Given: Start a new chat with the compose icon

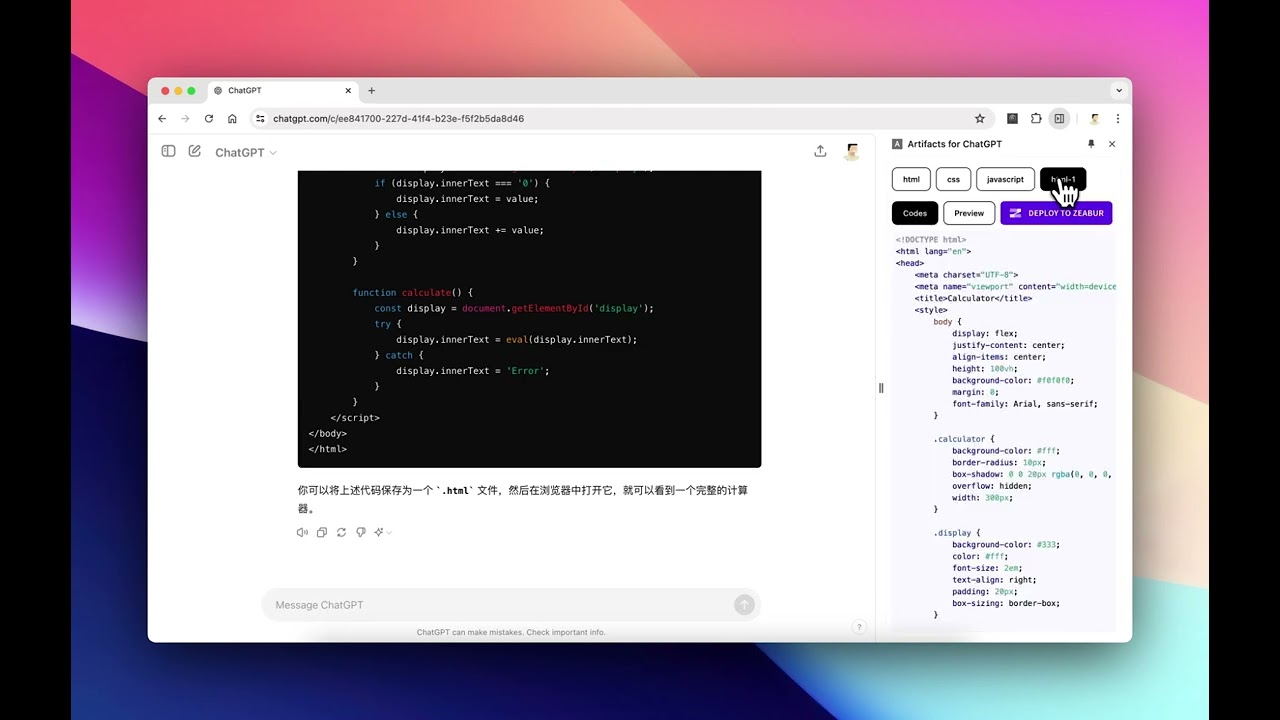Looking at the screenshot, I should pos(195,151).
